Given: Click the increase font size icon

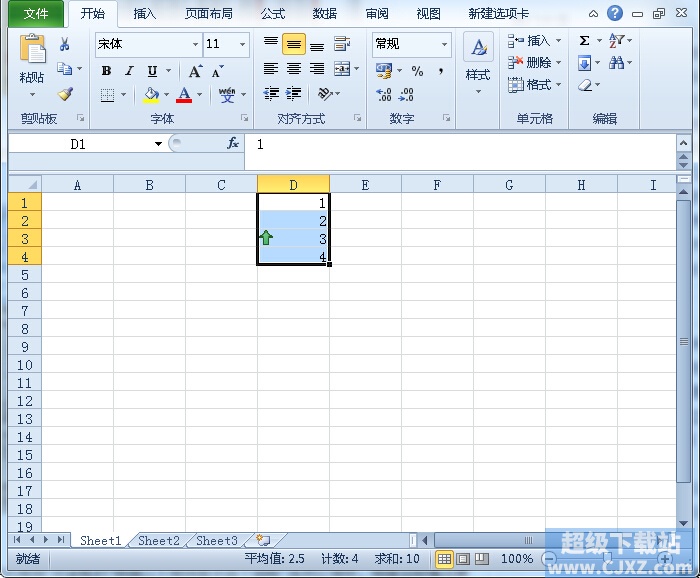Looking at the screenshot, I should [195, 71].
